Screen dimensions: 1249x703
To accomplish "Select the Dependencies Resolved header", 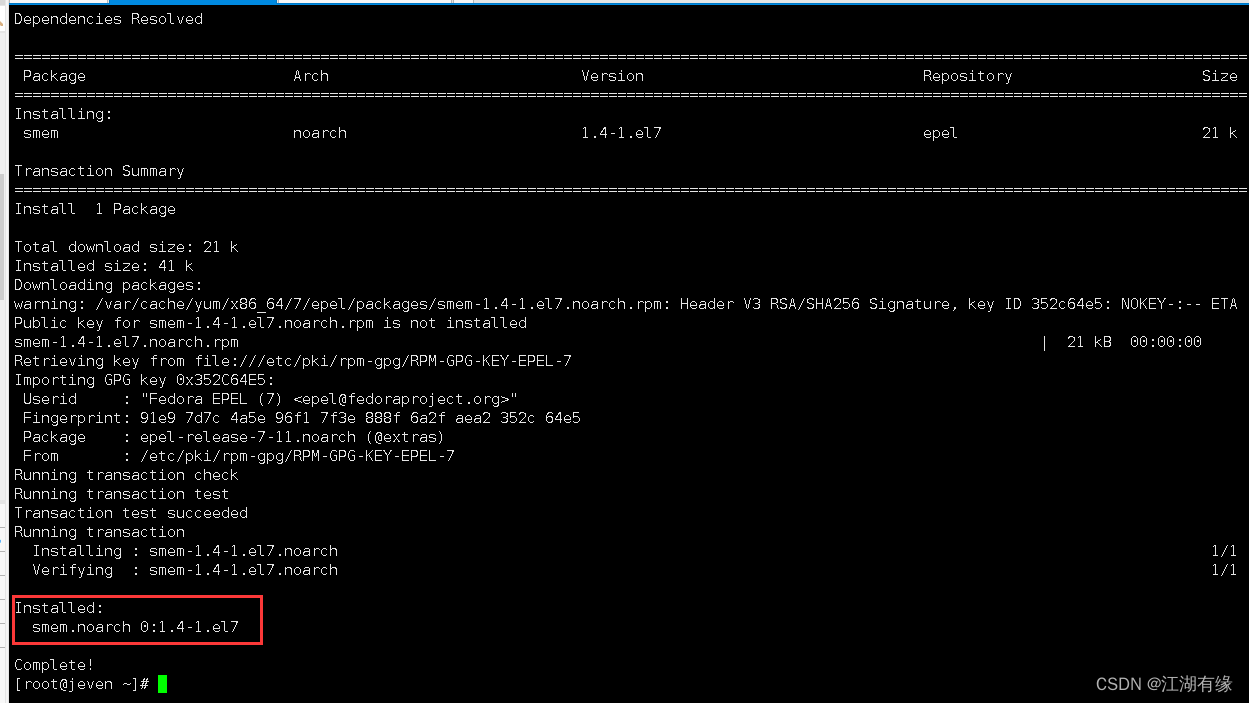I will pyautogui.click(x=108, y=18).
